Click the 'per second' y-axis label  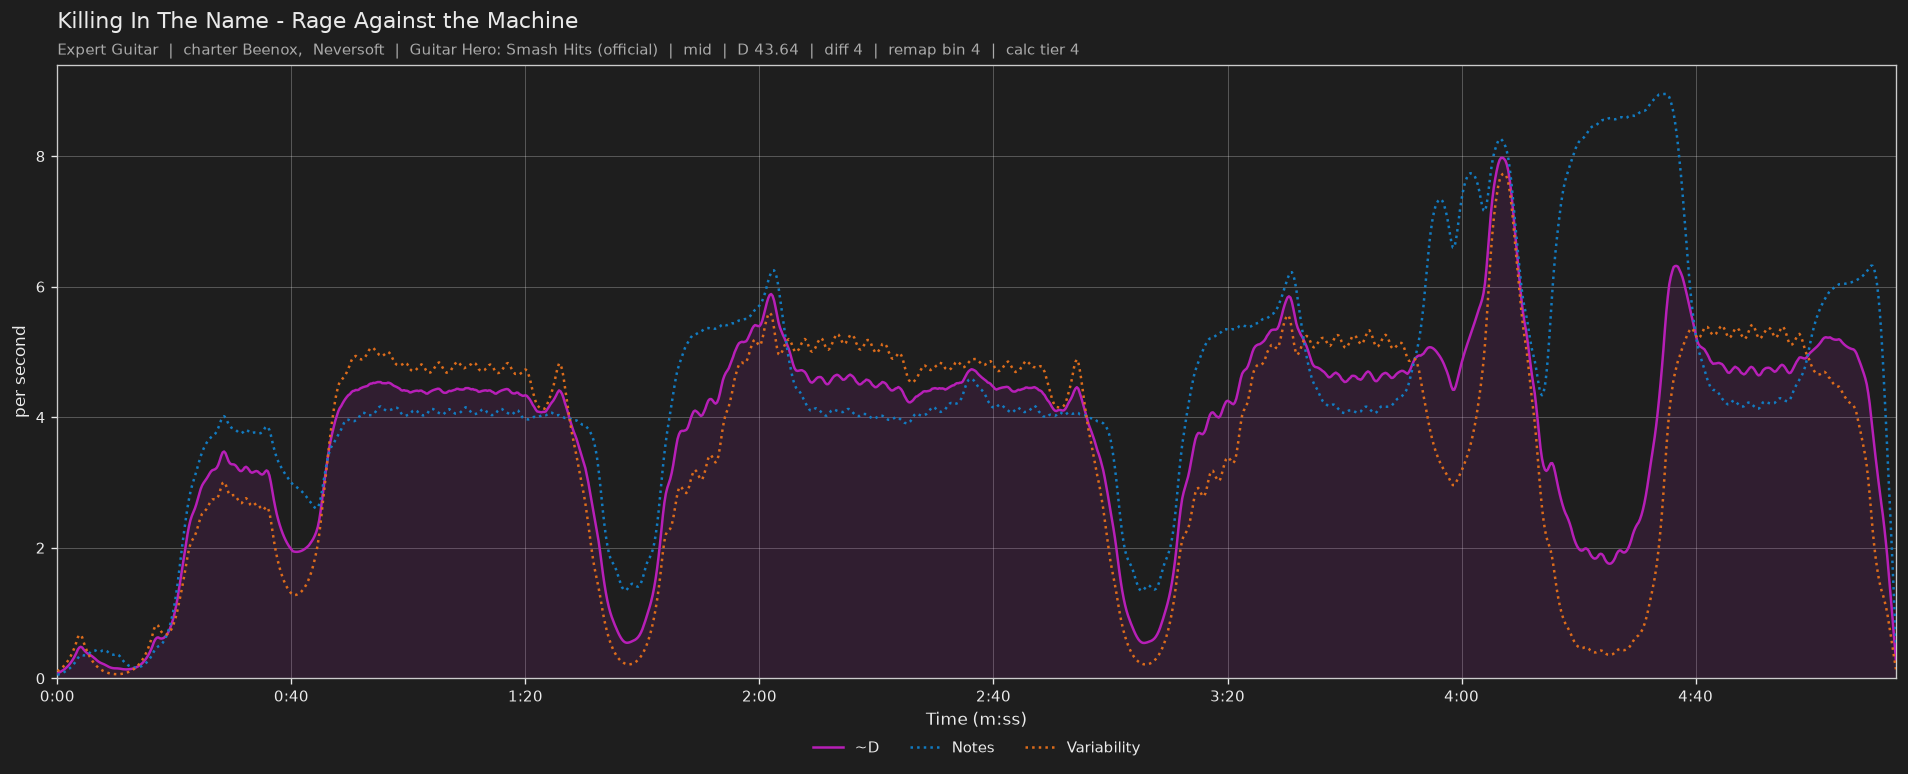pyautogui.click(x=21, y=372)
